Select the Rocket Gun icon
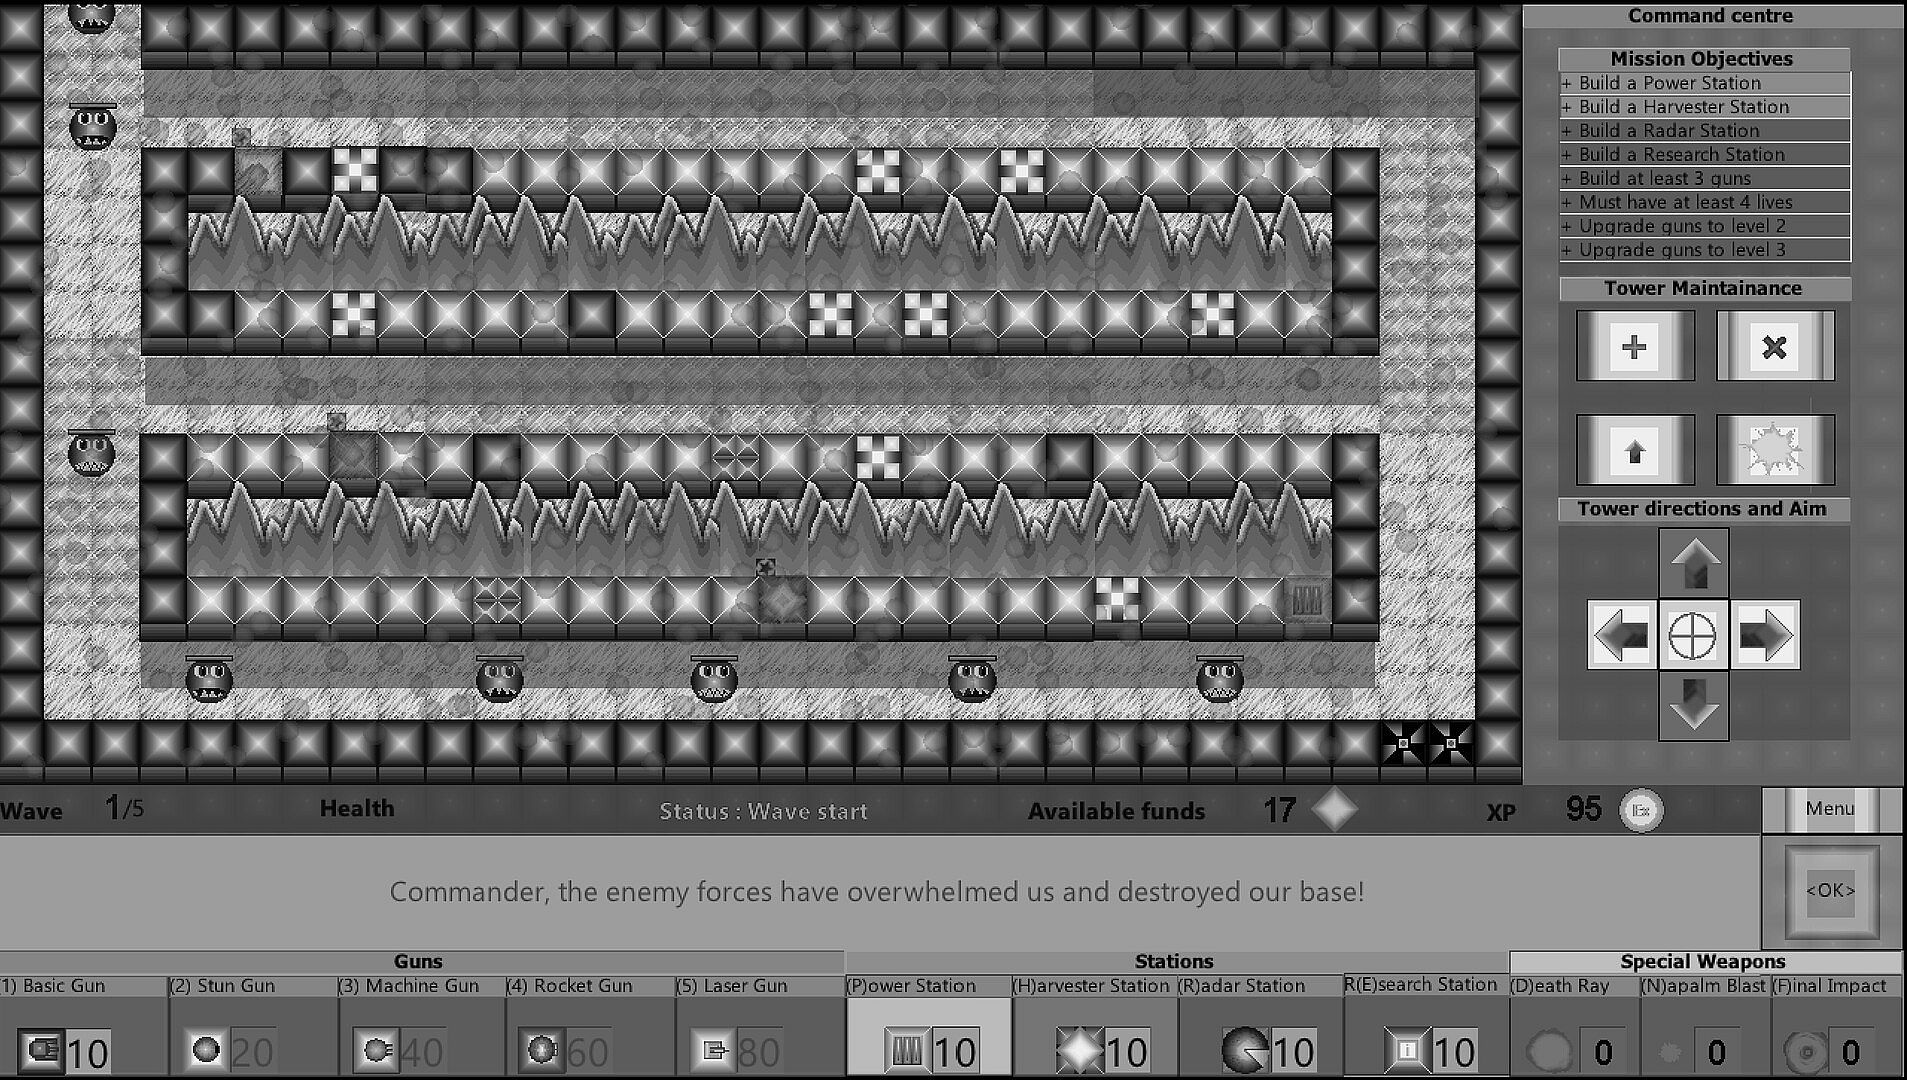The image size is (1907, 1080). (x=542, y=1050)
